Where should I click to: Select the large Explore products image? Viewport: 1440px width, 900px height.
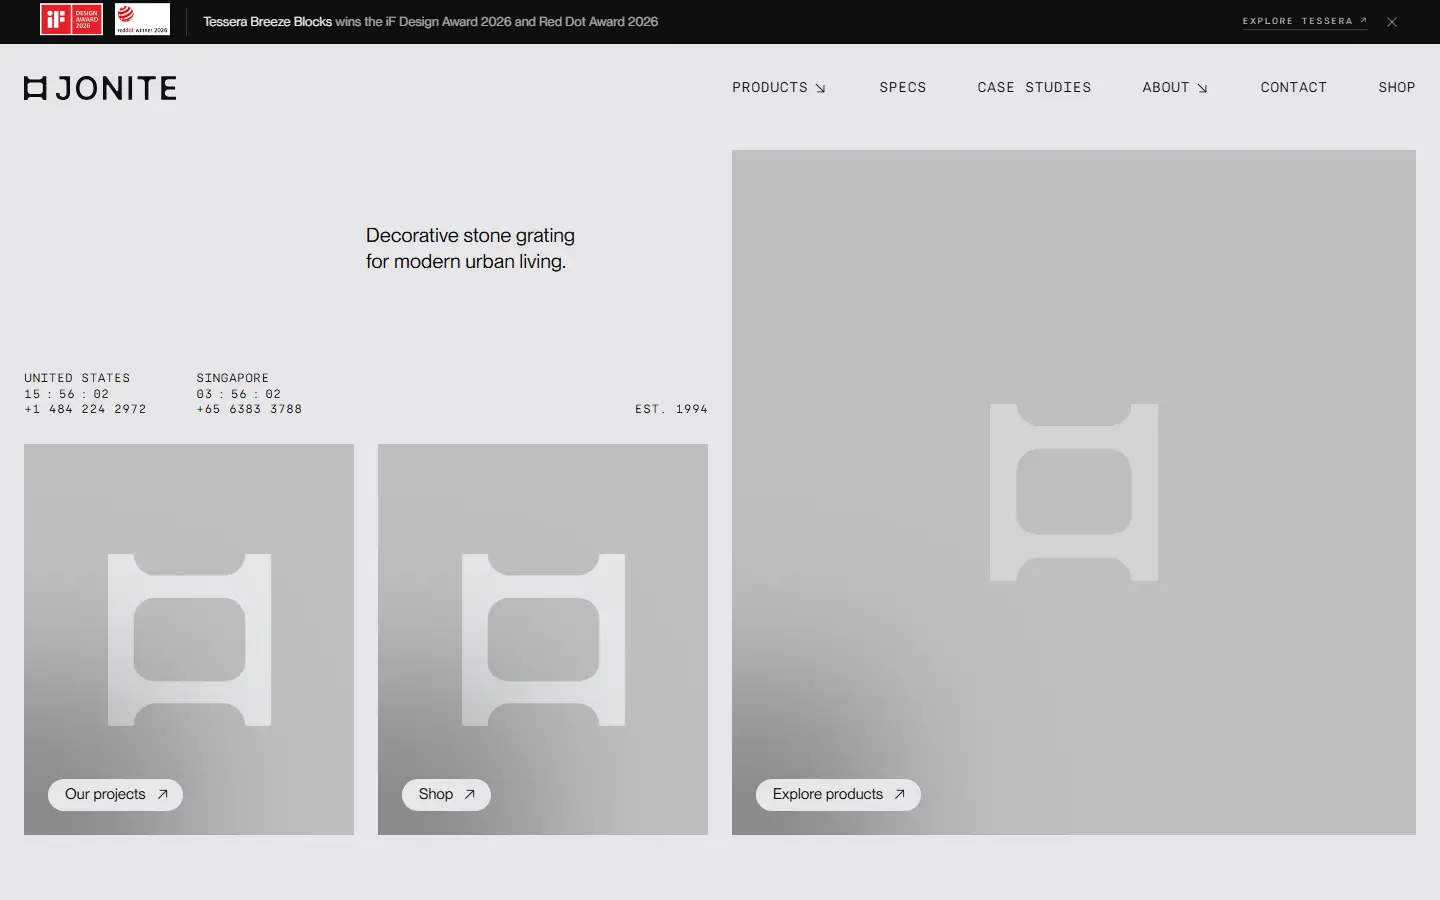click(x=1074, y=492)
